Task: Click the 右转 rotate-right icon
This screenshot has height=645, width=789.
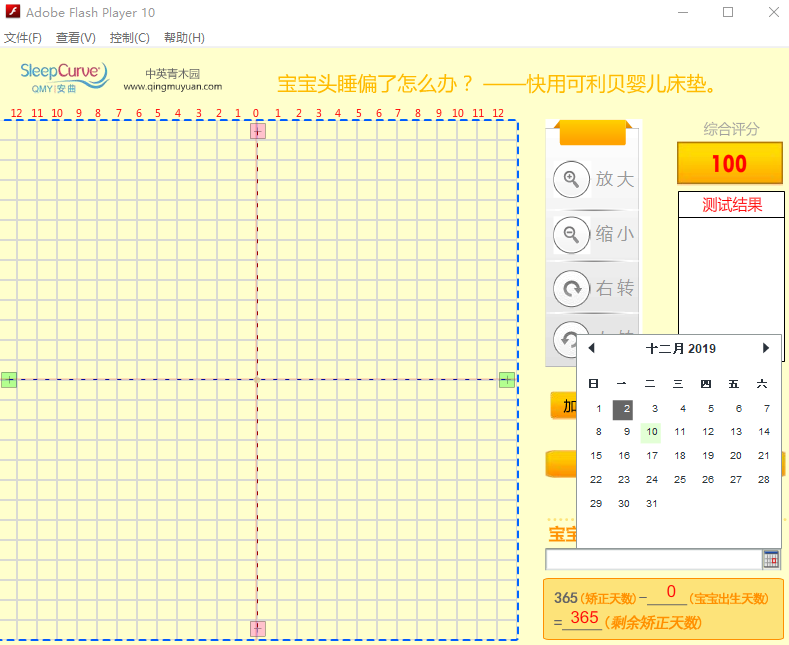Action: click(571, 289)
